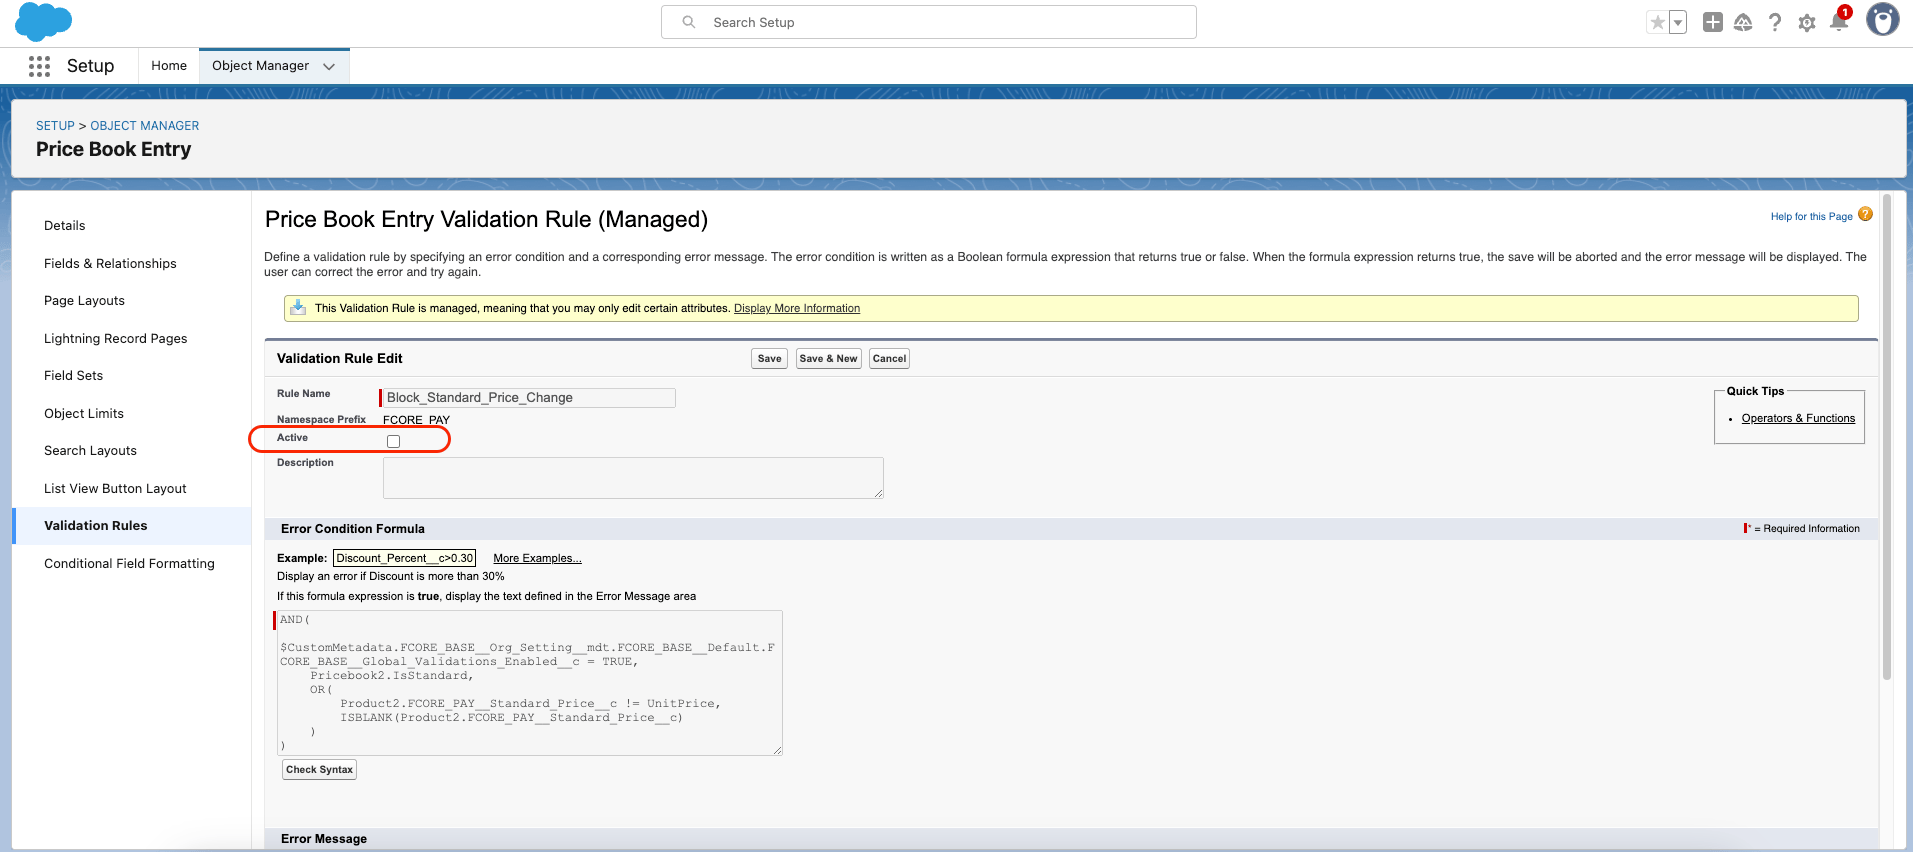This screenshot has width=1913, height=852.
Task: Open the notifications bell
Action: point(1839,22)
